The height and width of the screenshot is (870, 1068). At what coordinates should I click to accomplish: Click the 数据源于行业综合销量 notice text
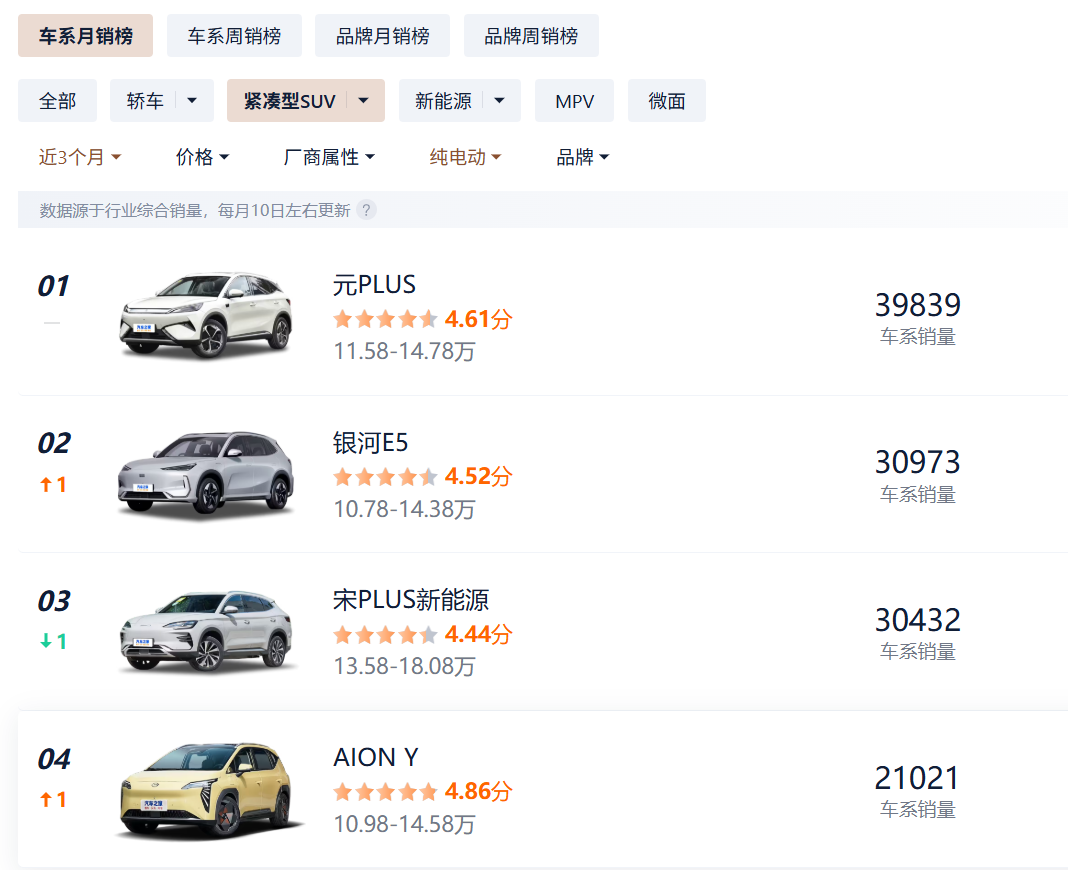[x=195, y=211]
